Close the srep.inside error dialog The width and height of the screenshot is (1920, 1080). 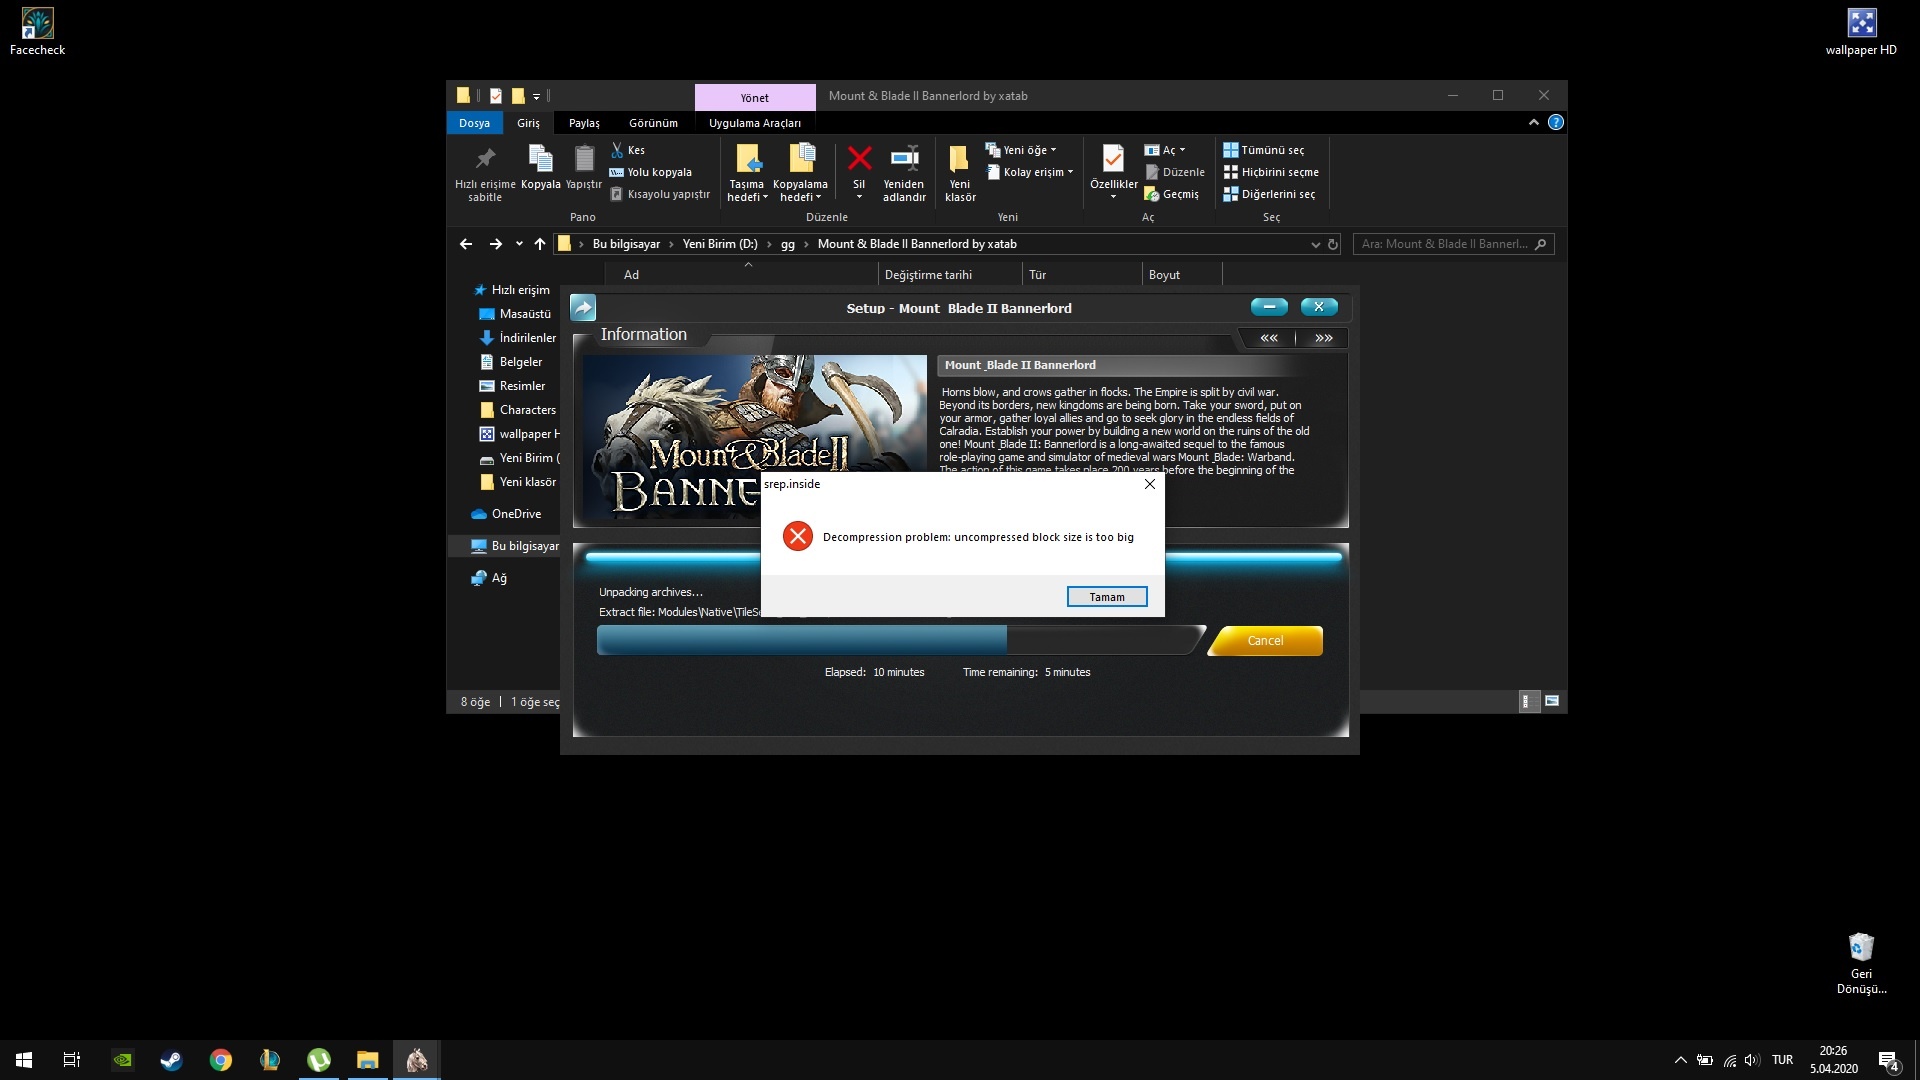click(x=1149, y=484)
